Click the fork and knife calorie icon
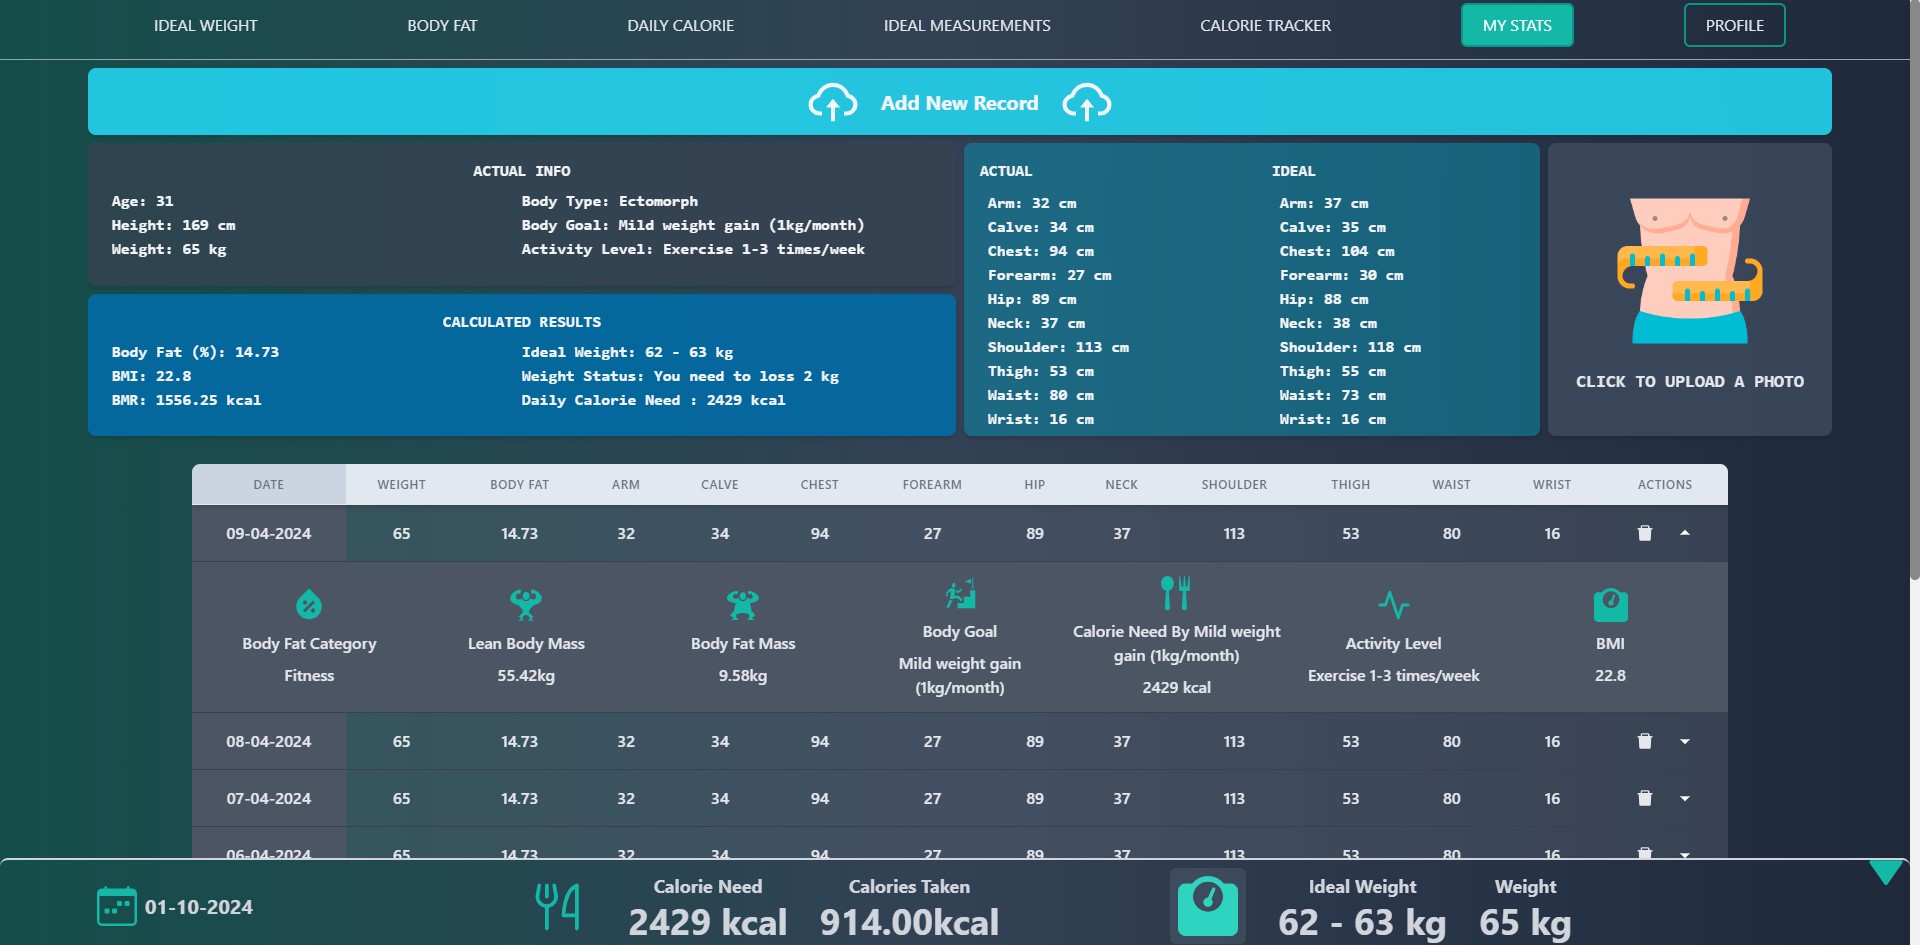This screenshot has height=945, width=1920. click(x=557, y=906)
